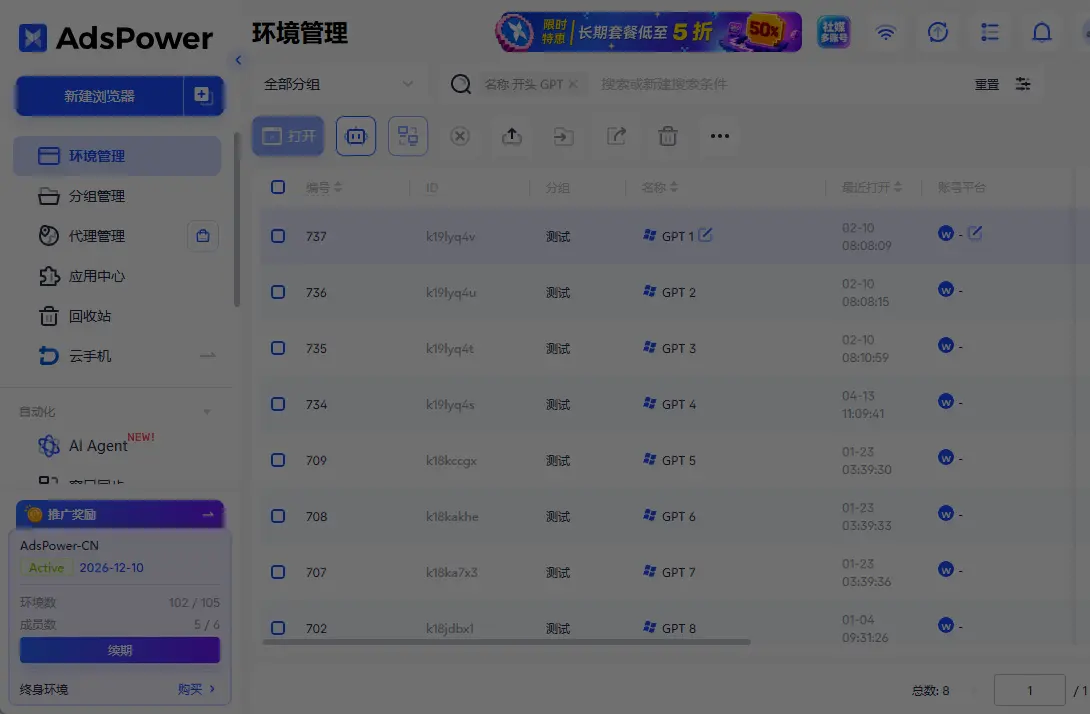Select the checkbox for row 735

(278, 348)
